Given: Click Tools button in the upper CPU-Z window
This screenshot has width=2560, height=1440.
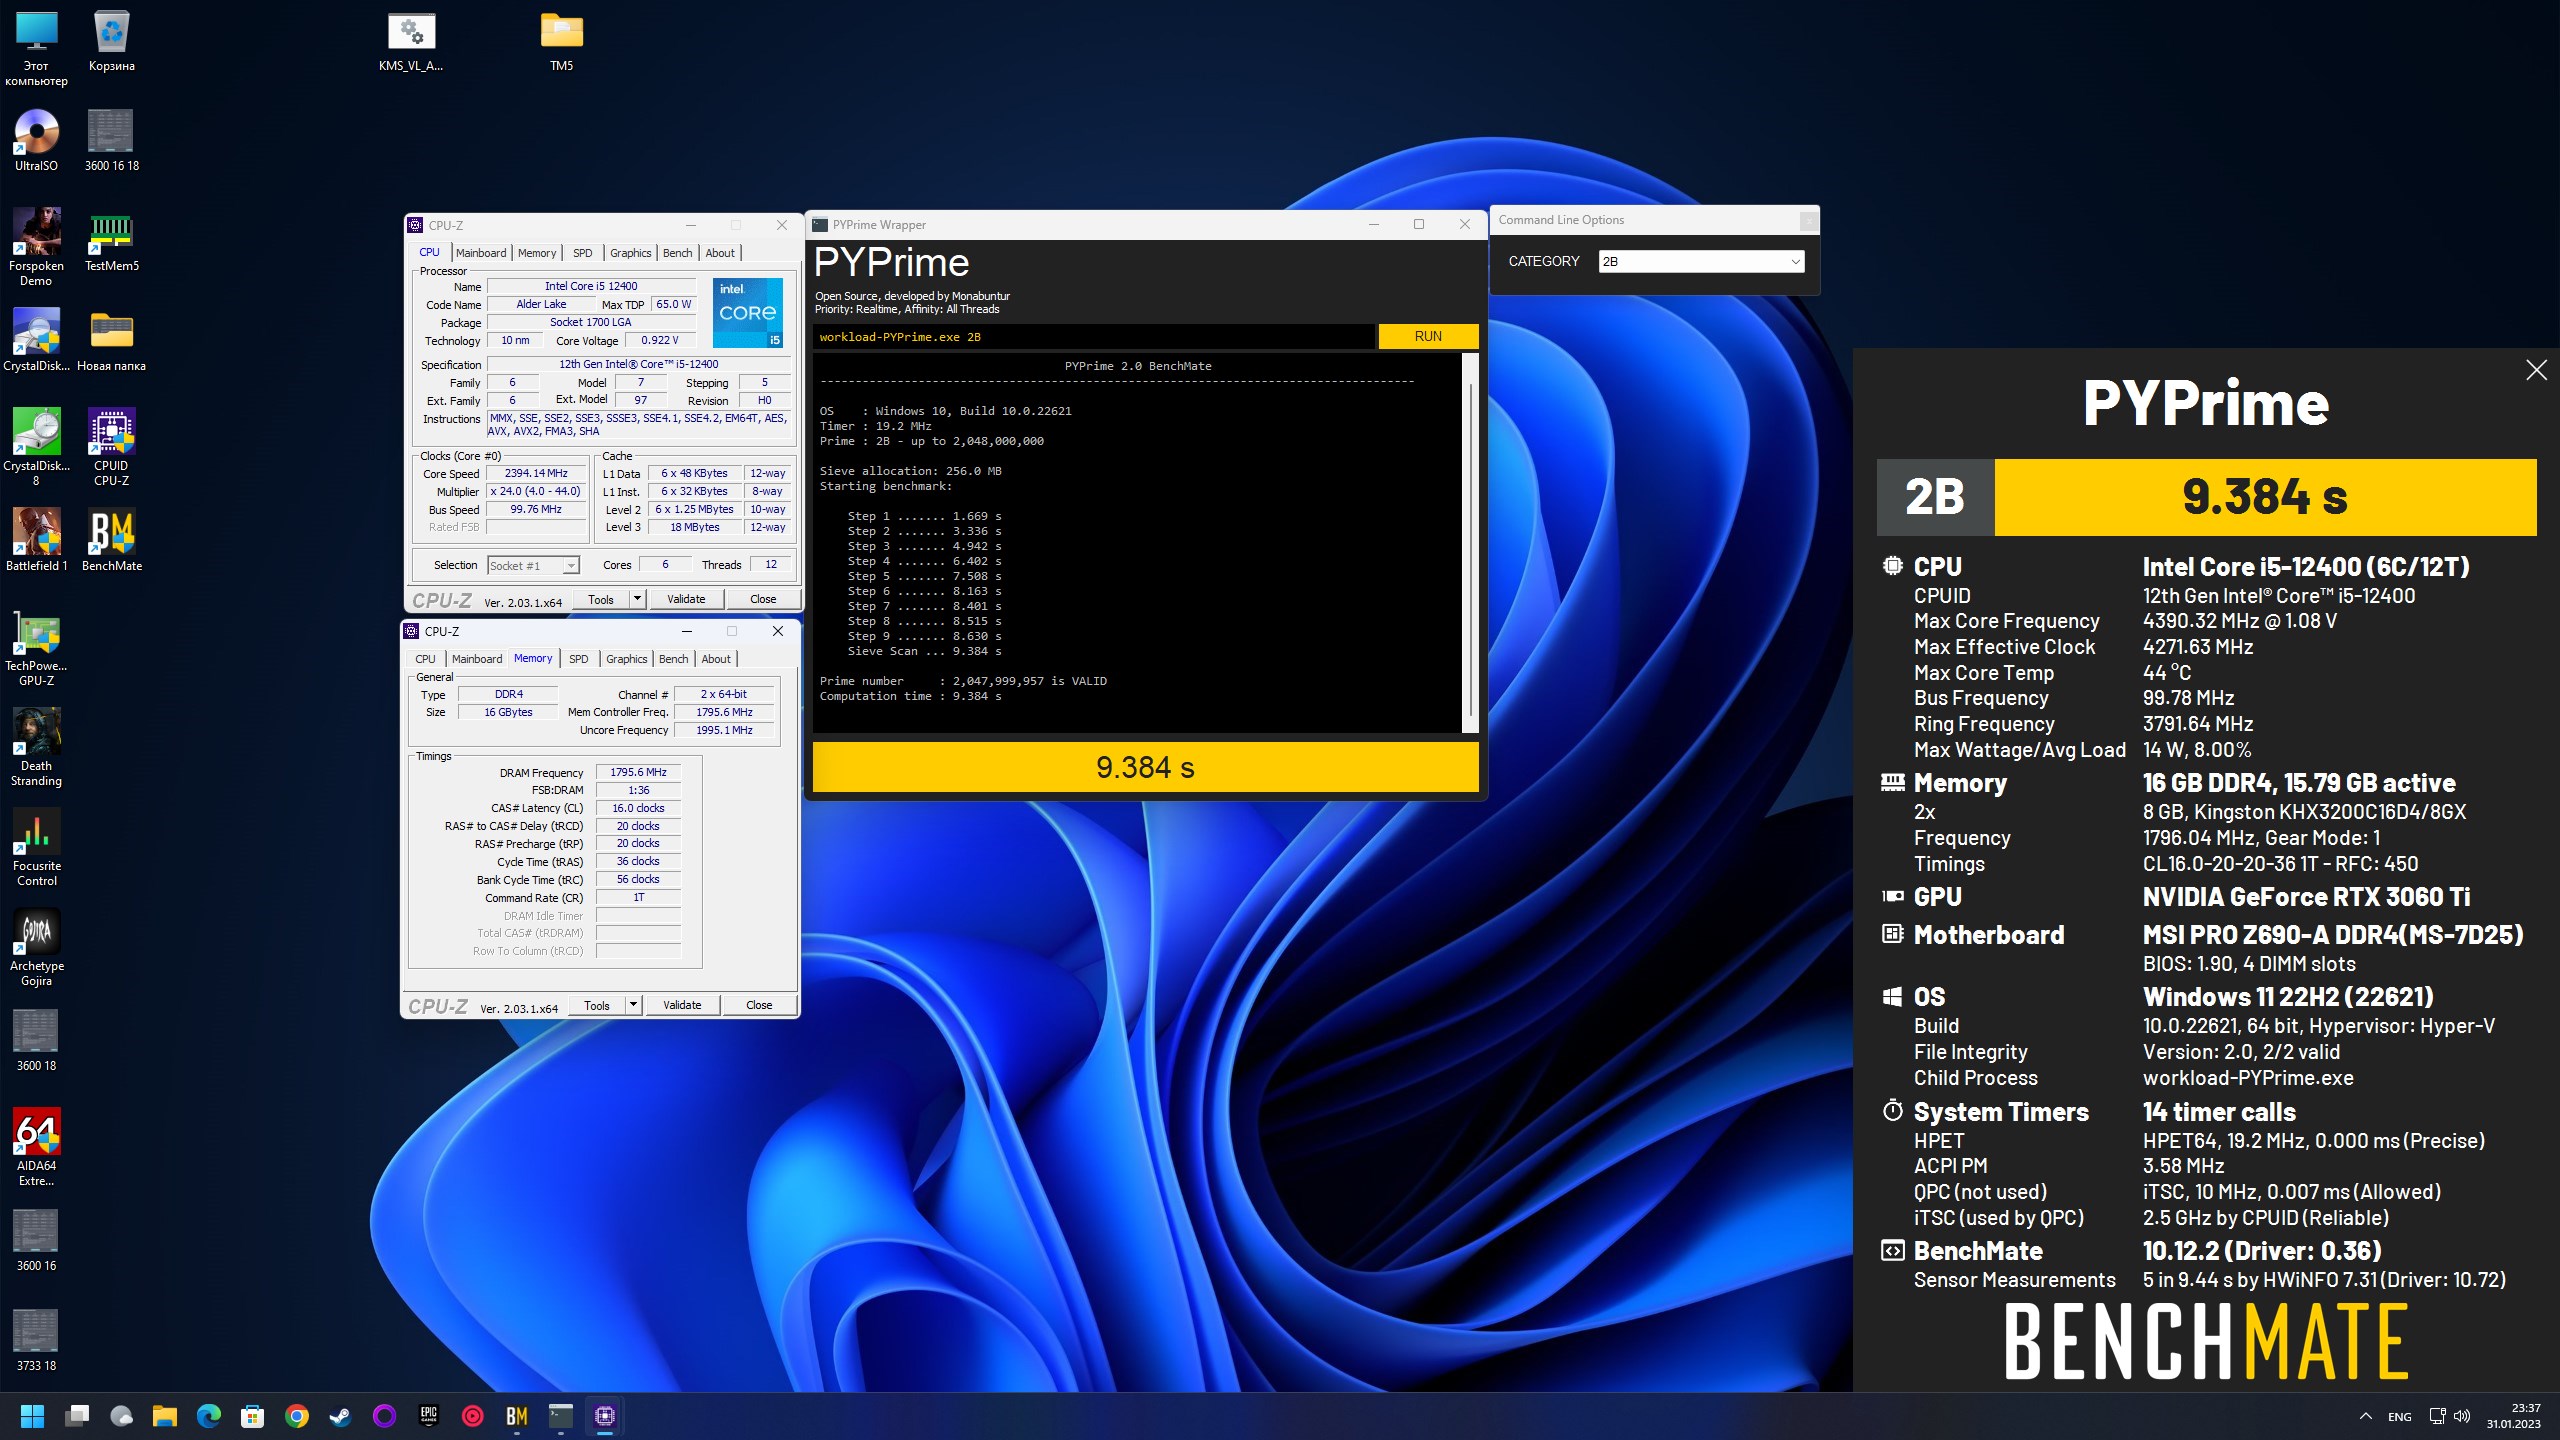Looking at the screenshot, I should [x=601, y=599].
